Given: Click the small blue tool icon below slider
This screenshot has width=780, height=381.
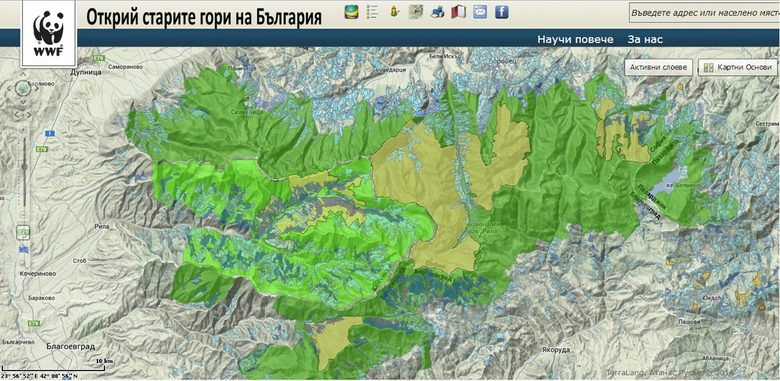Looking at the screenshot, I should [24, 249].
